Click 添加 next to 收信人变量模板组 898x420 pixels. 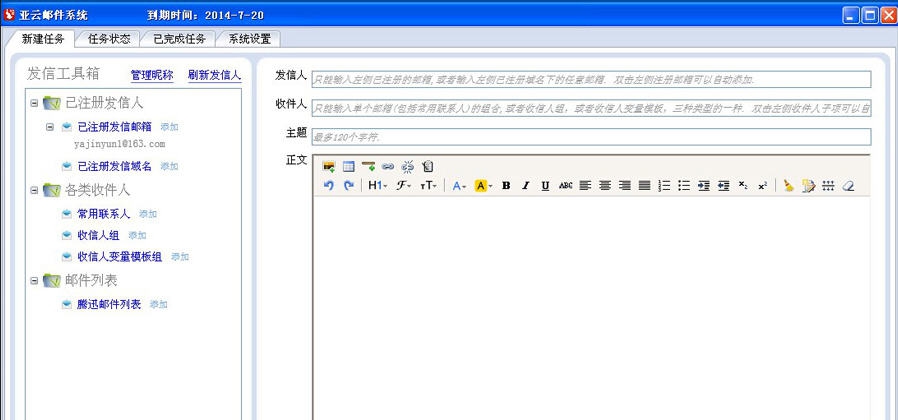coord(180,257)
